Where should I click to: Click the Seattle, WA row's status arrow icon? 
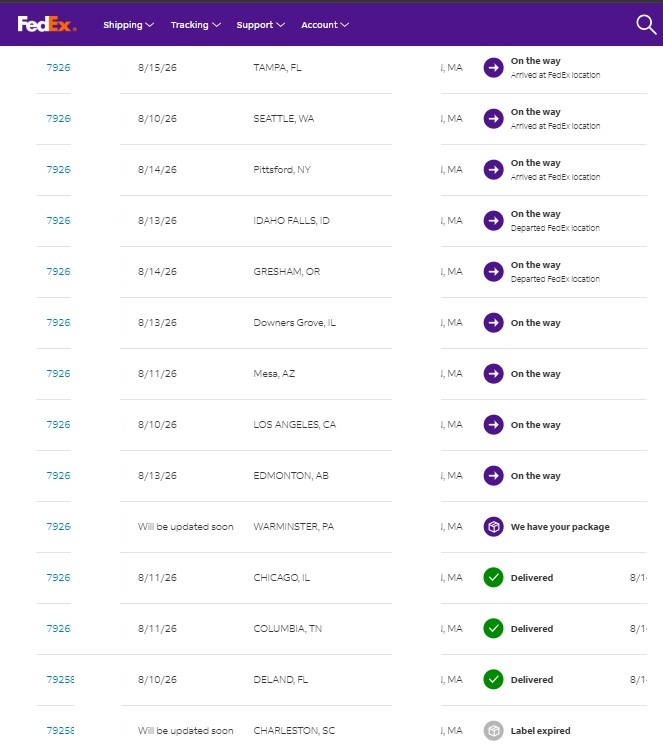493,118
